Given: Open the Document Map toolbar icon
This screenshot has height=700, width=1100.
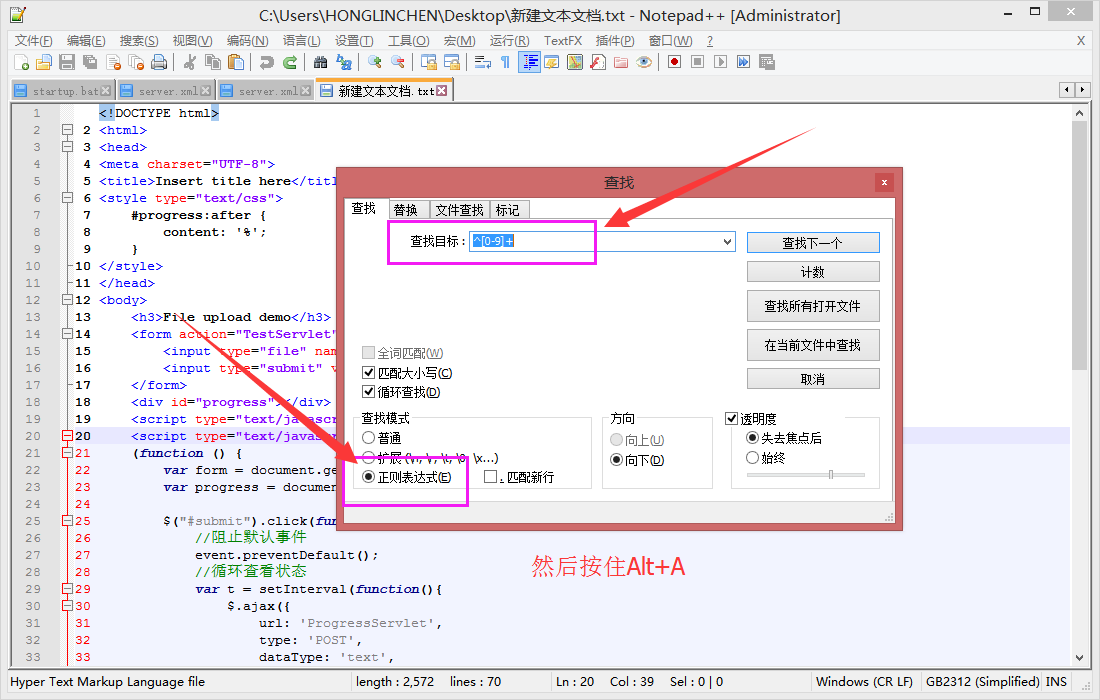Looking at the screenshot, I should [x=575, y=62].
